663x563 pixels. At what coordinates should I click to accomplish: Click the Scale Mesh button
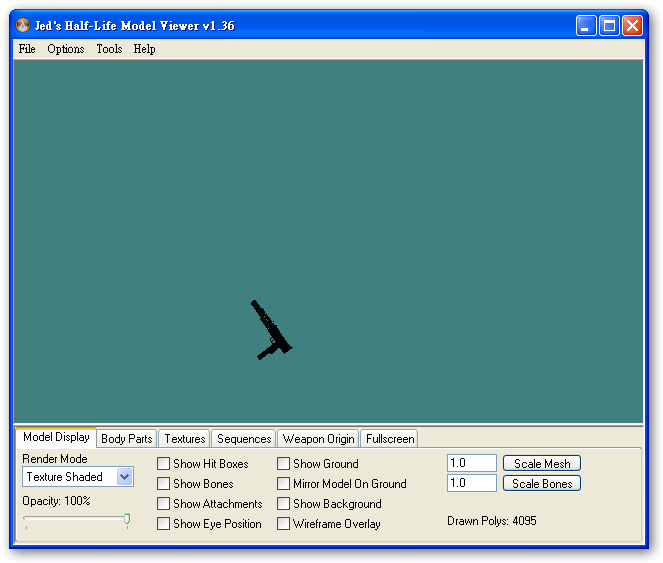click(x=542, y=464)
